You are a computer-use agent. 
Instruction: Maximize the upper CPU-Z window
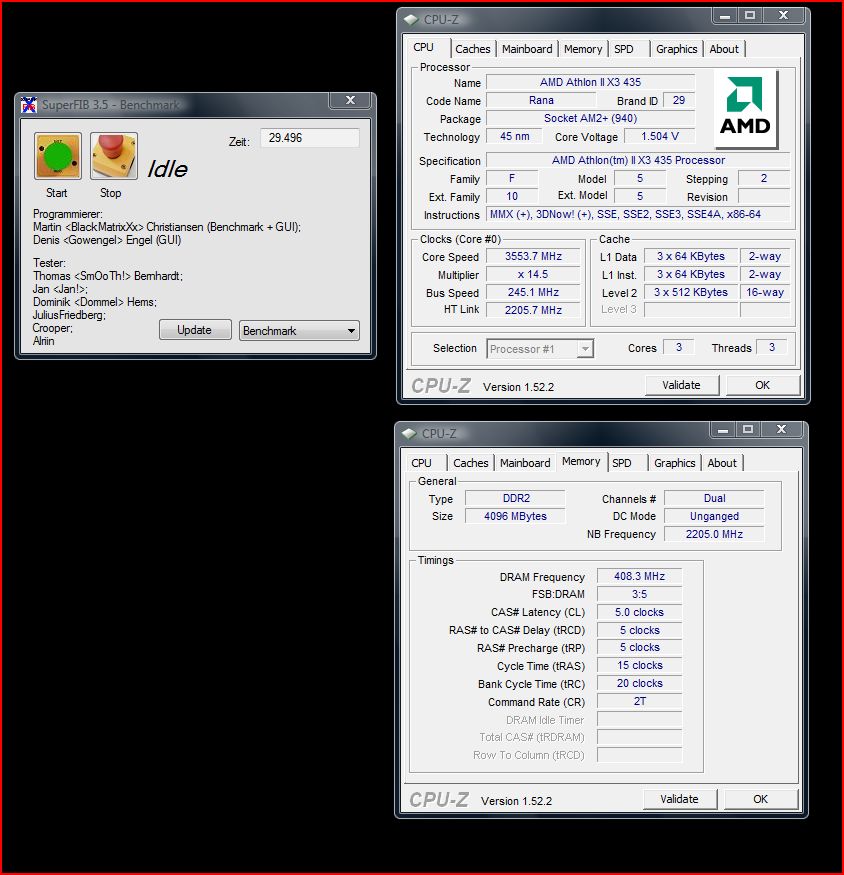750,16
